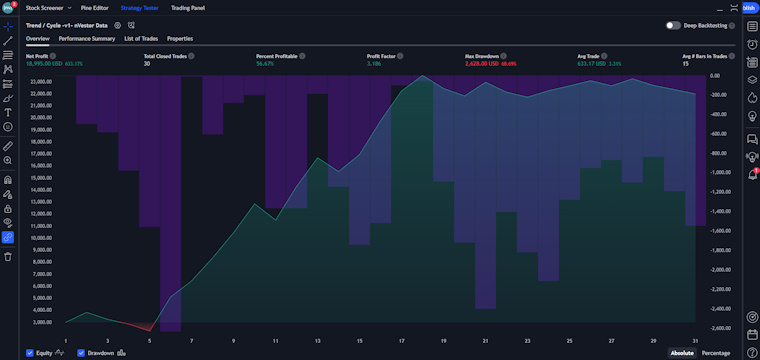Show info for Avg Trade
The width and height of the screenshot is (760, 360).
pos(603,56)
